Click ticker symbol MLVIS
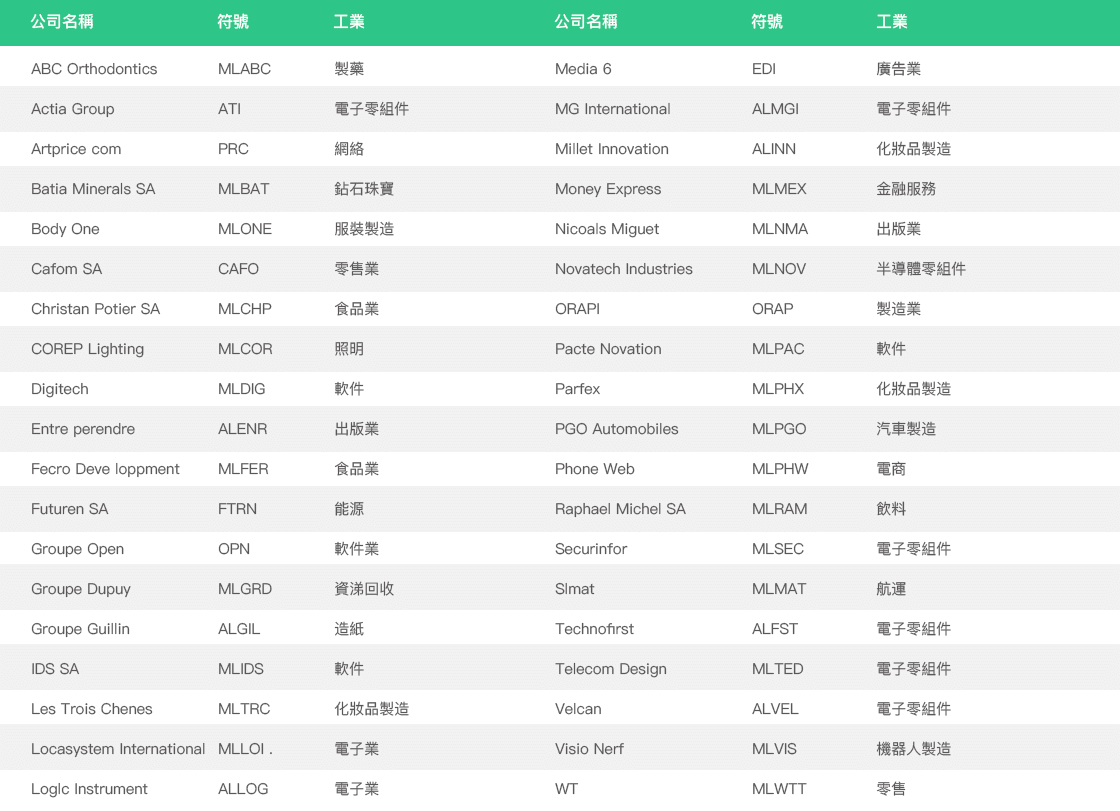The height and width of the screenshot is (811, 1120). click(774, 749)
